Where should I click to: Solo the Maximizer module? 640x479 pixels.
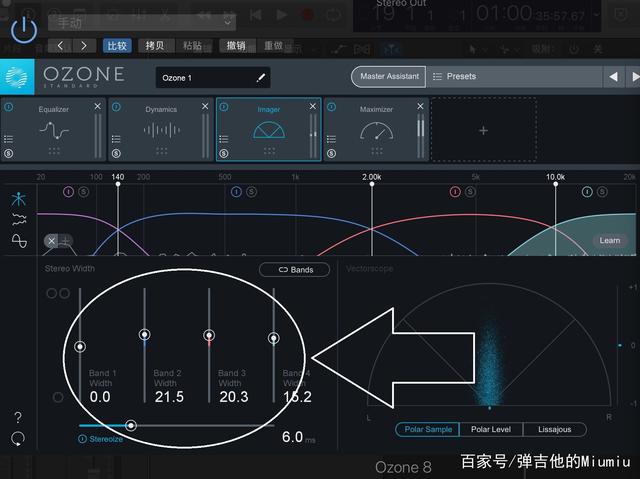pos(331,153)
